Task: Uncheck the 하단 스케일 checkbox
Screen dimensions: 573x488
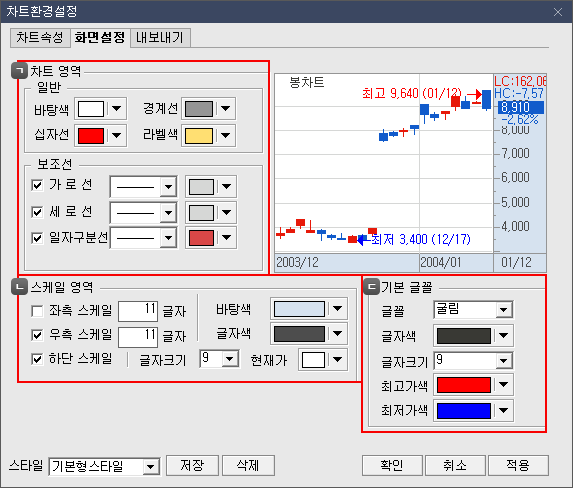Action: pos(37,359)
